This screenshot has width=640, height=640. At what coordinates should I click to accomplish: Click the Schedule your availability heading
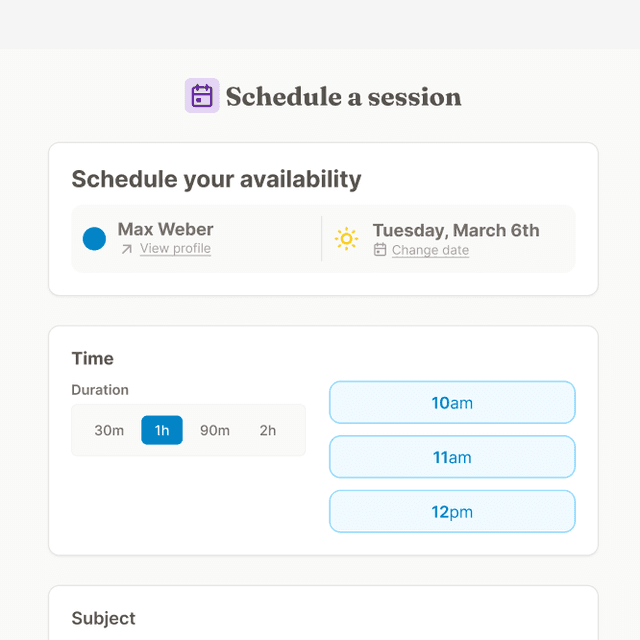pyautogui.click(x=216, y=180)
